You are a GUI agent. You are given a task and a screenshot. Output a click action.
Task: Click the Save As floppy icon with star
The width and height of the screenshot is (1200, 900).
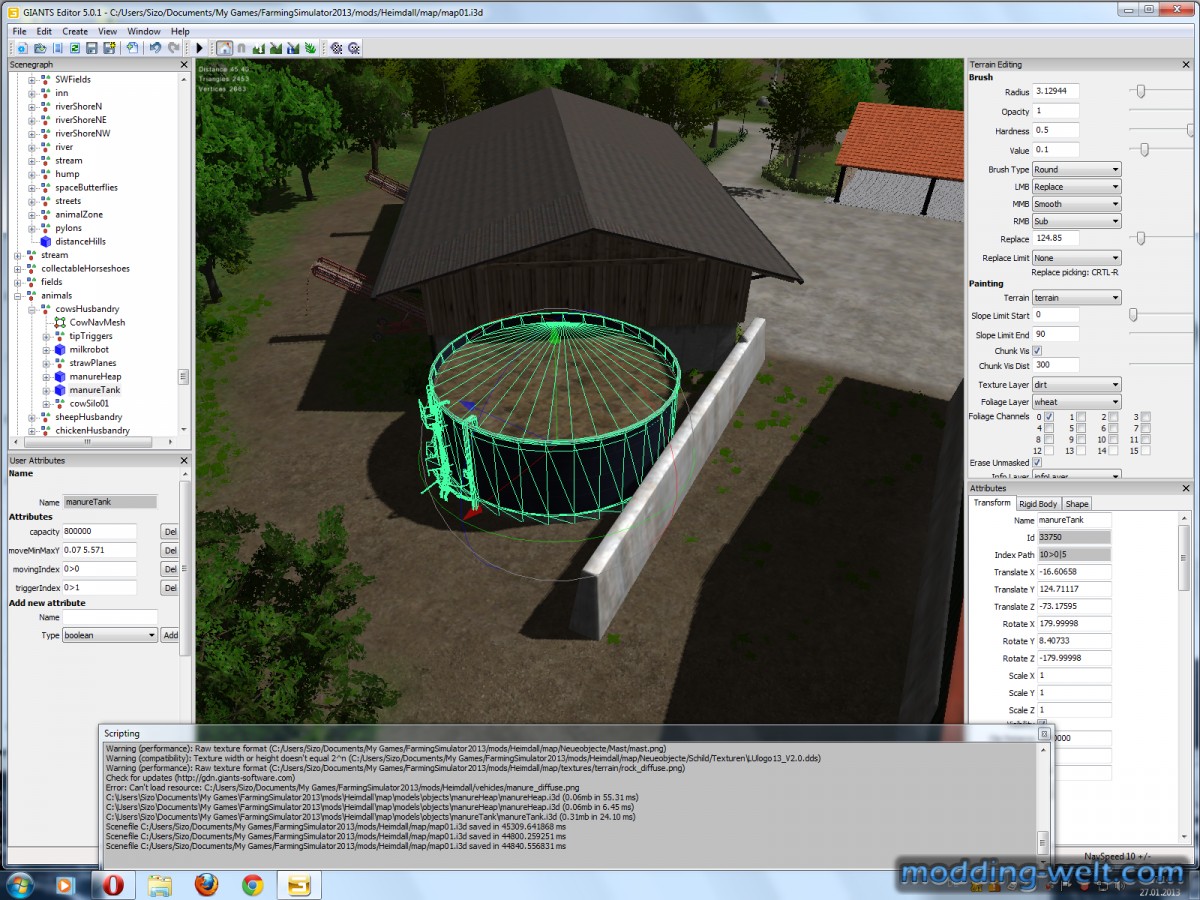coord(109,48)
